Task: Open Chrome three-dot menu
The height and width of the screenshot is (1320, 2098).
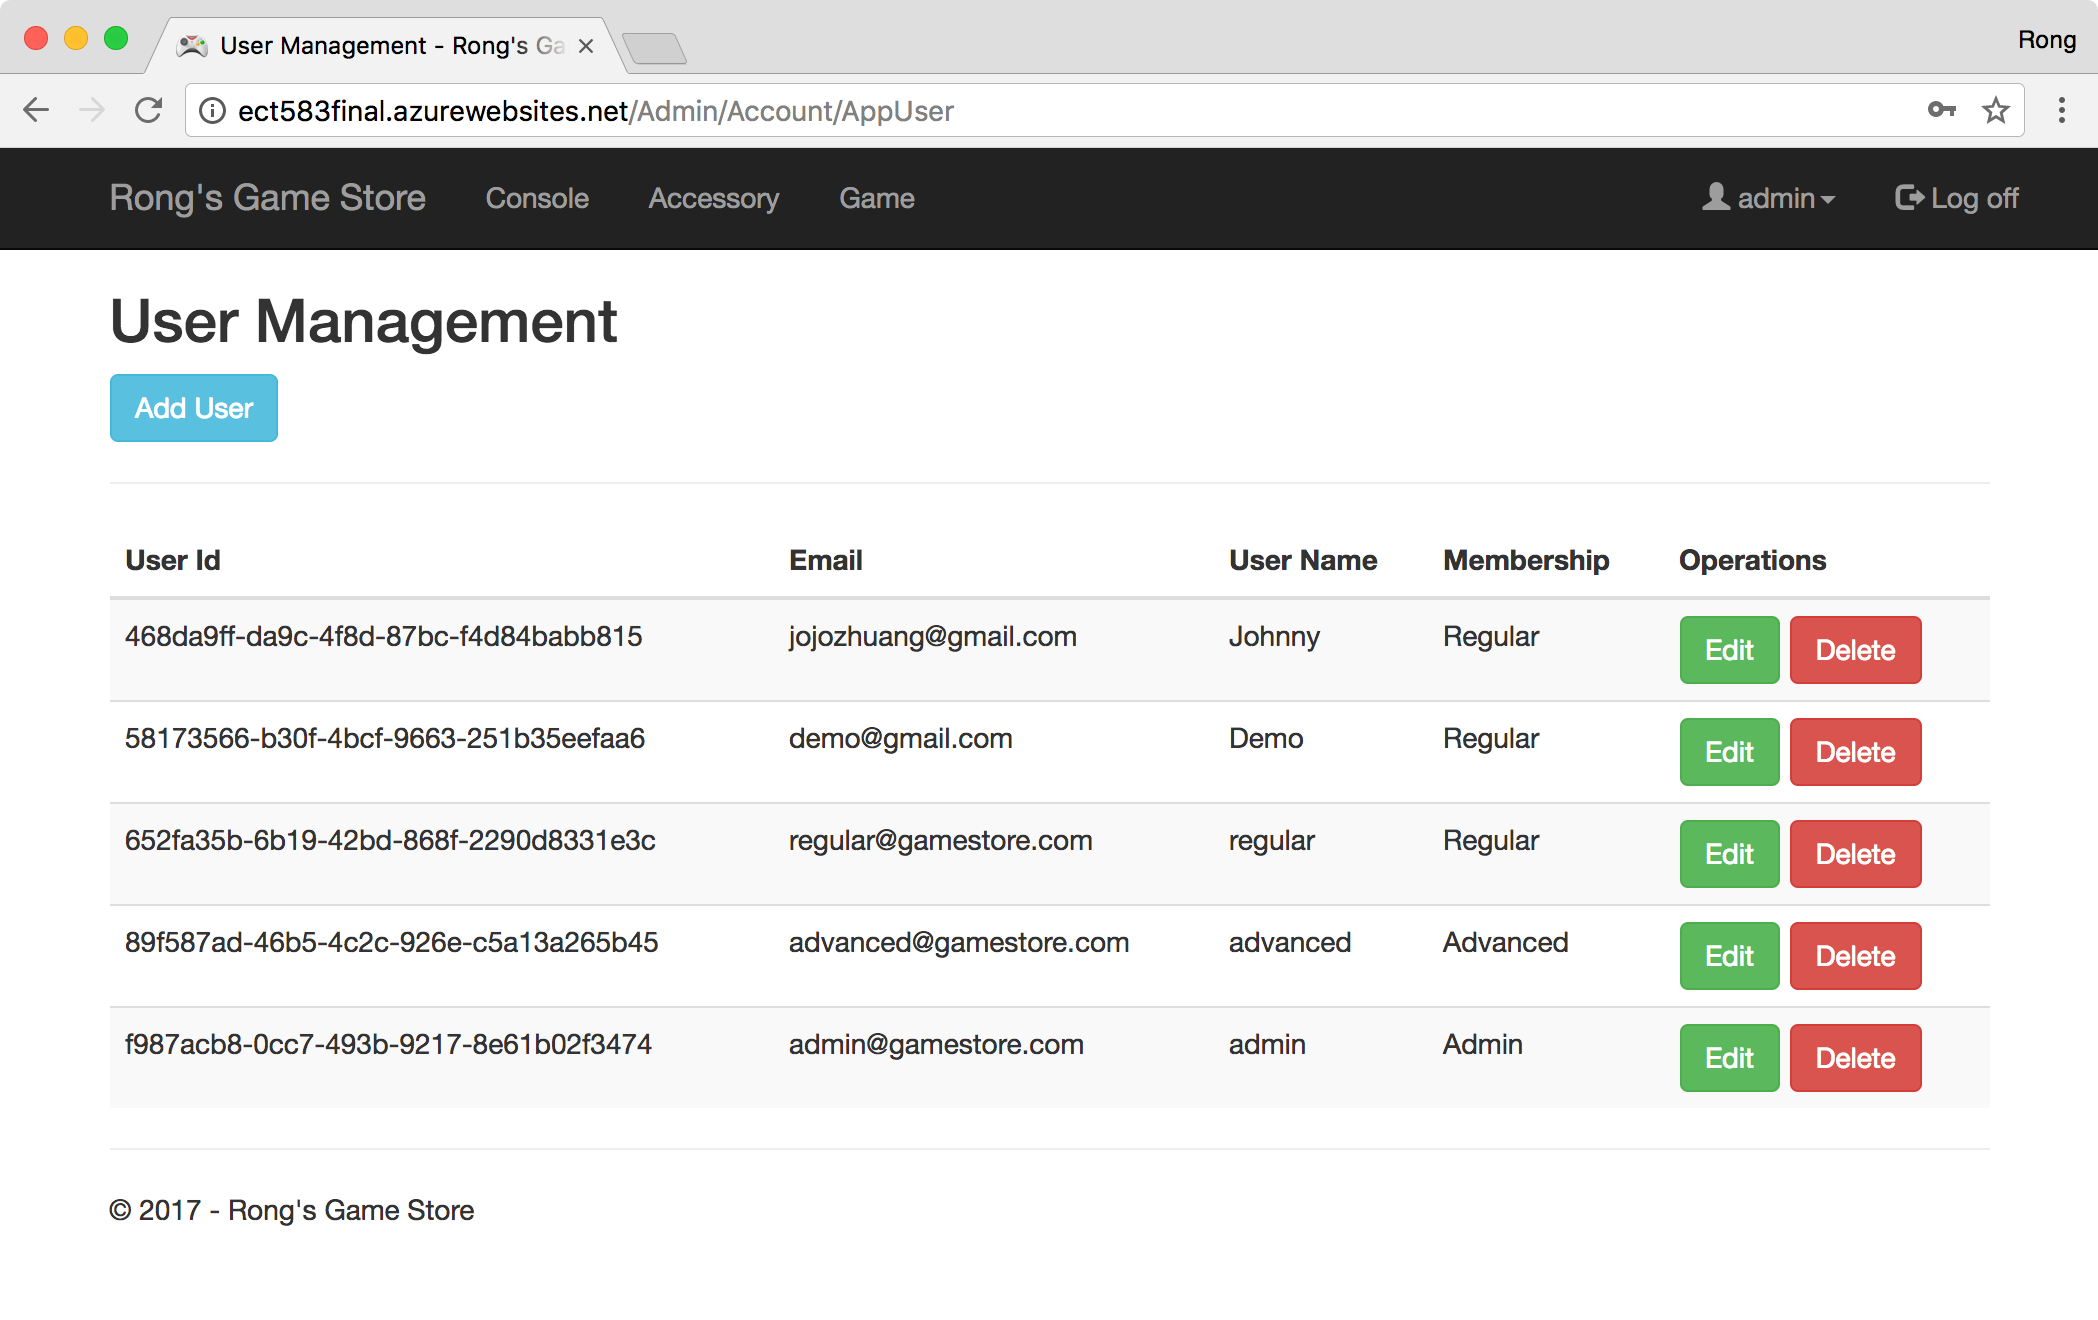Action: click(x=2062, y=110)
